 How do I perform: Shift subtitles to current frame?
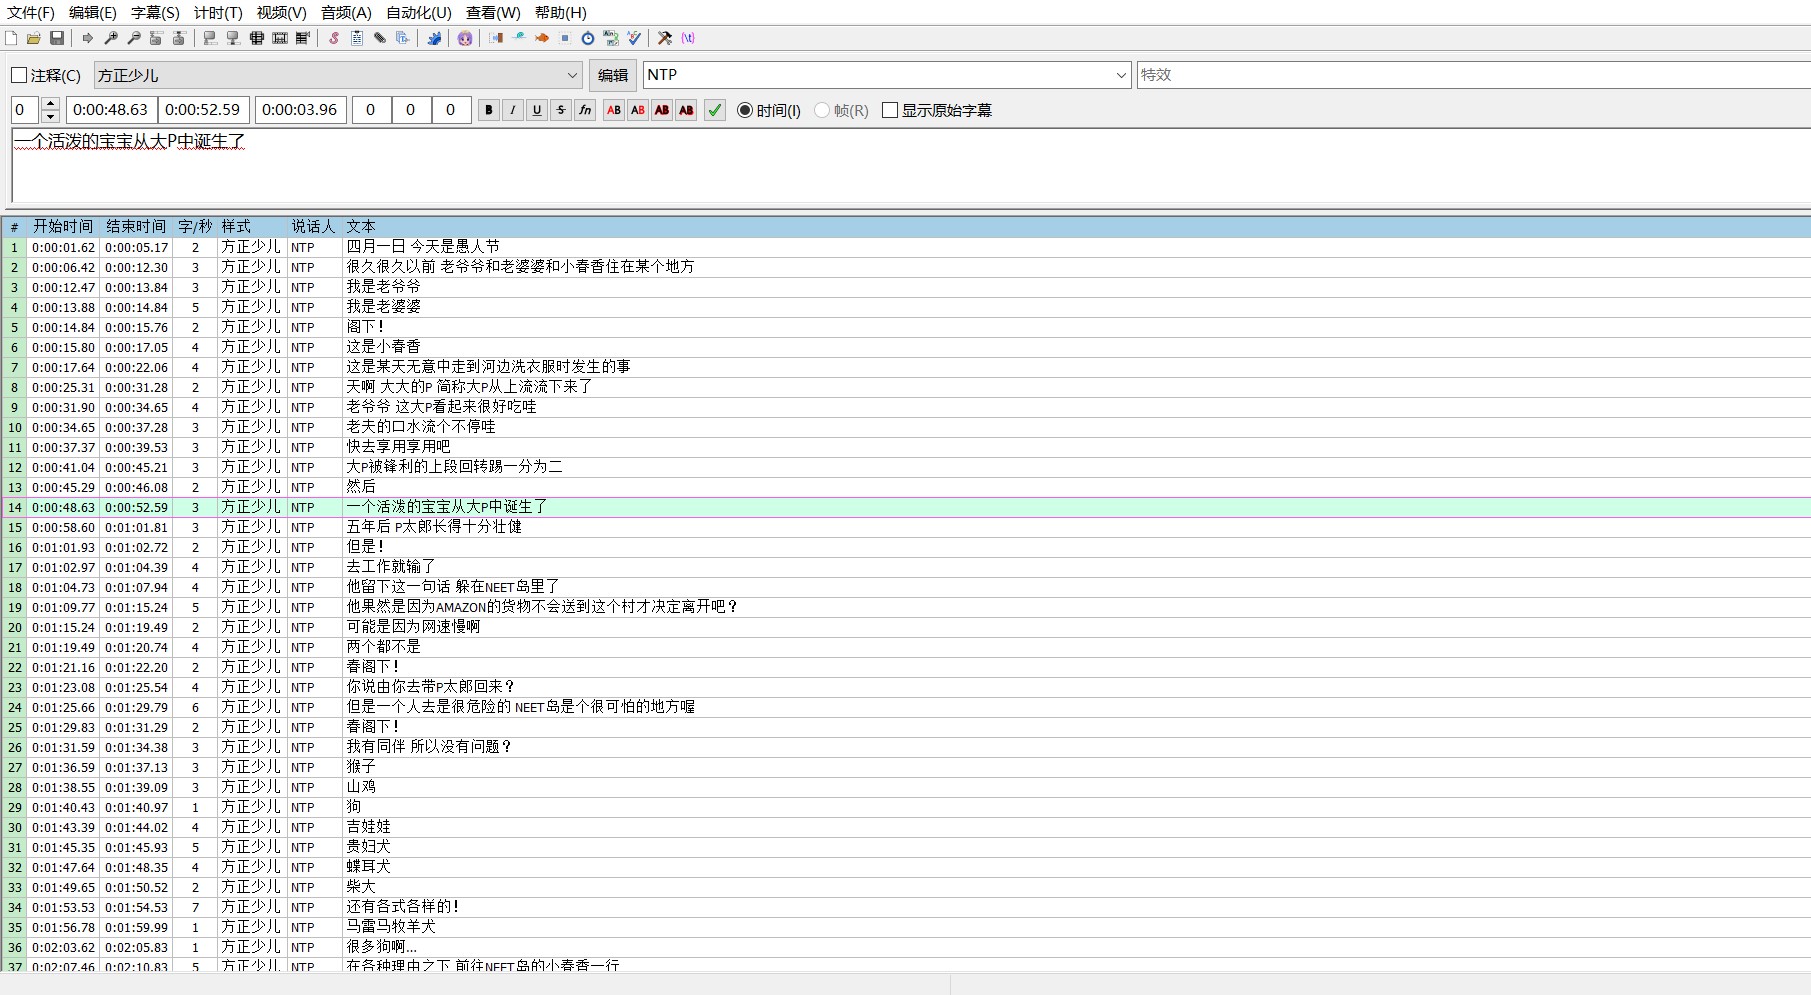click(x=303, y=38)
